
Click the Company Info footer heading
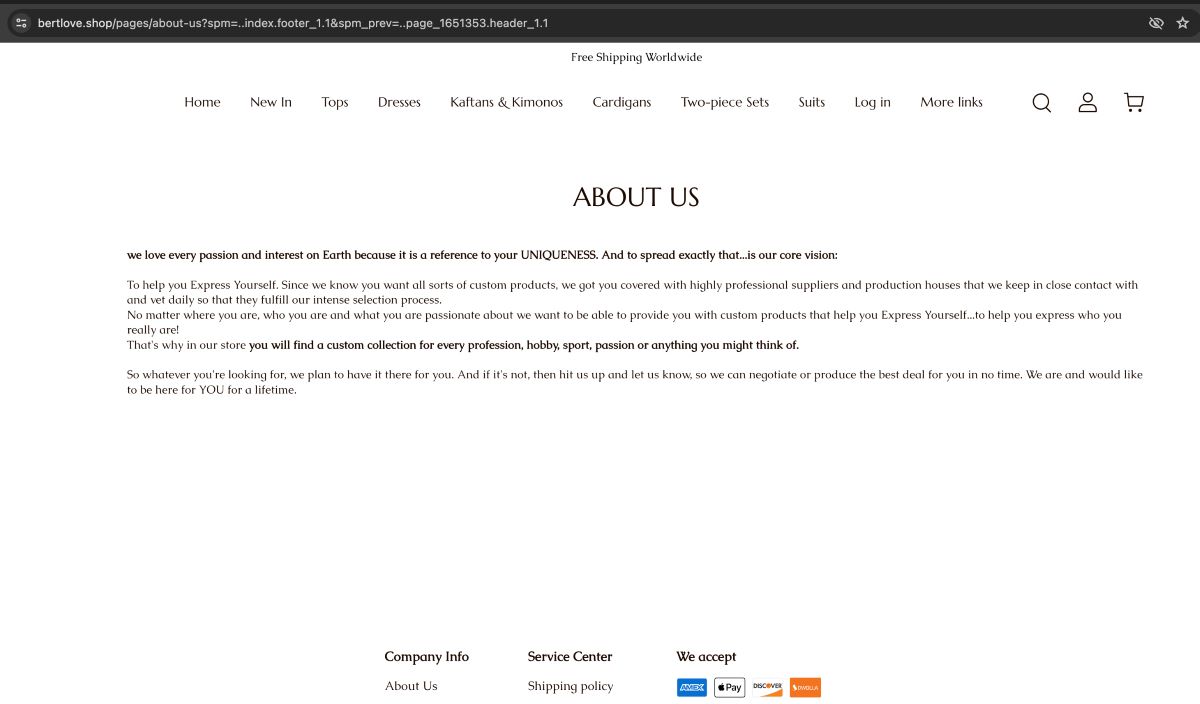click(427, 657)
